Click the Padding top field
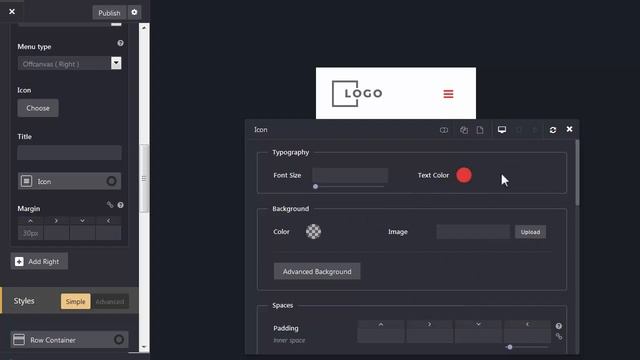Image resolution: width=640 pixels, height=360 pixels. pos(381,335)
